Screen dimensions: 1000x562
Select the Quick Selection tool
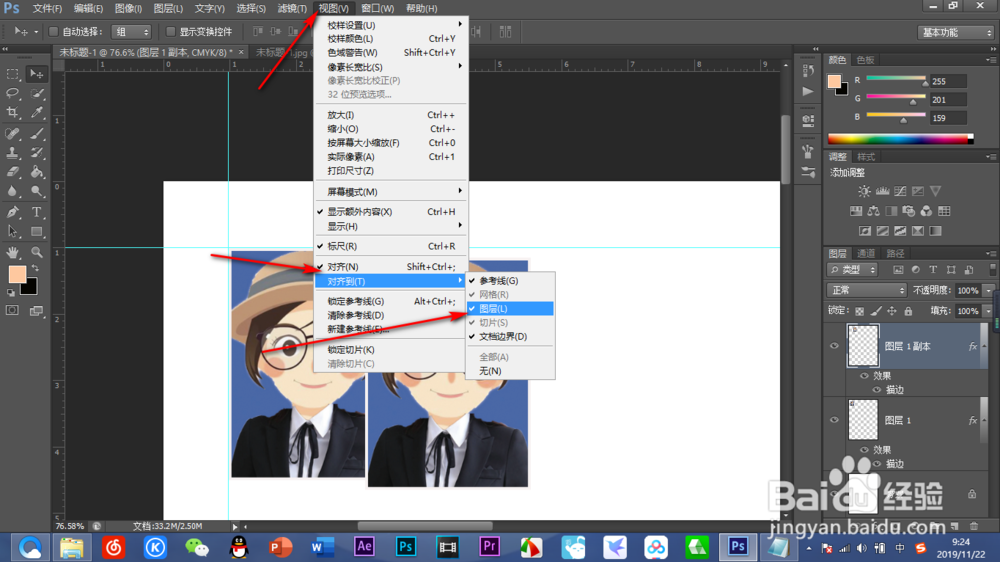(x=36, y=94)
